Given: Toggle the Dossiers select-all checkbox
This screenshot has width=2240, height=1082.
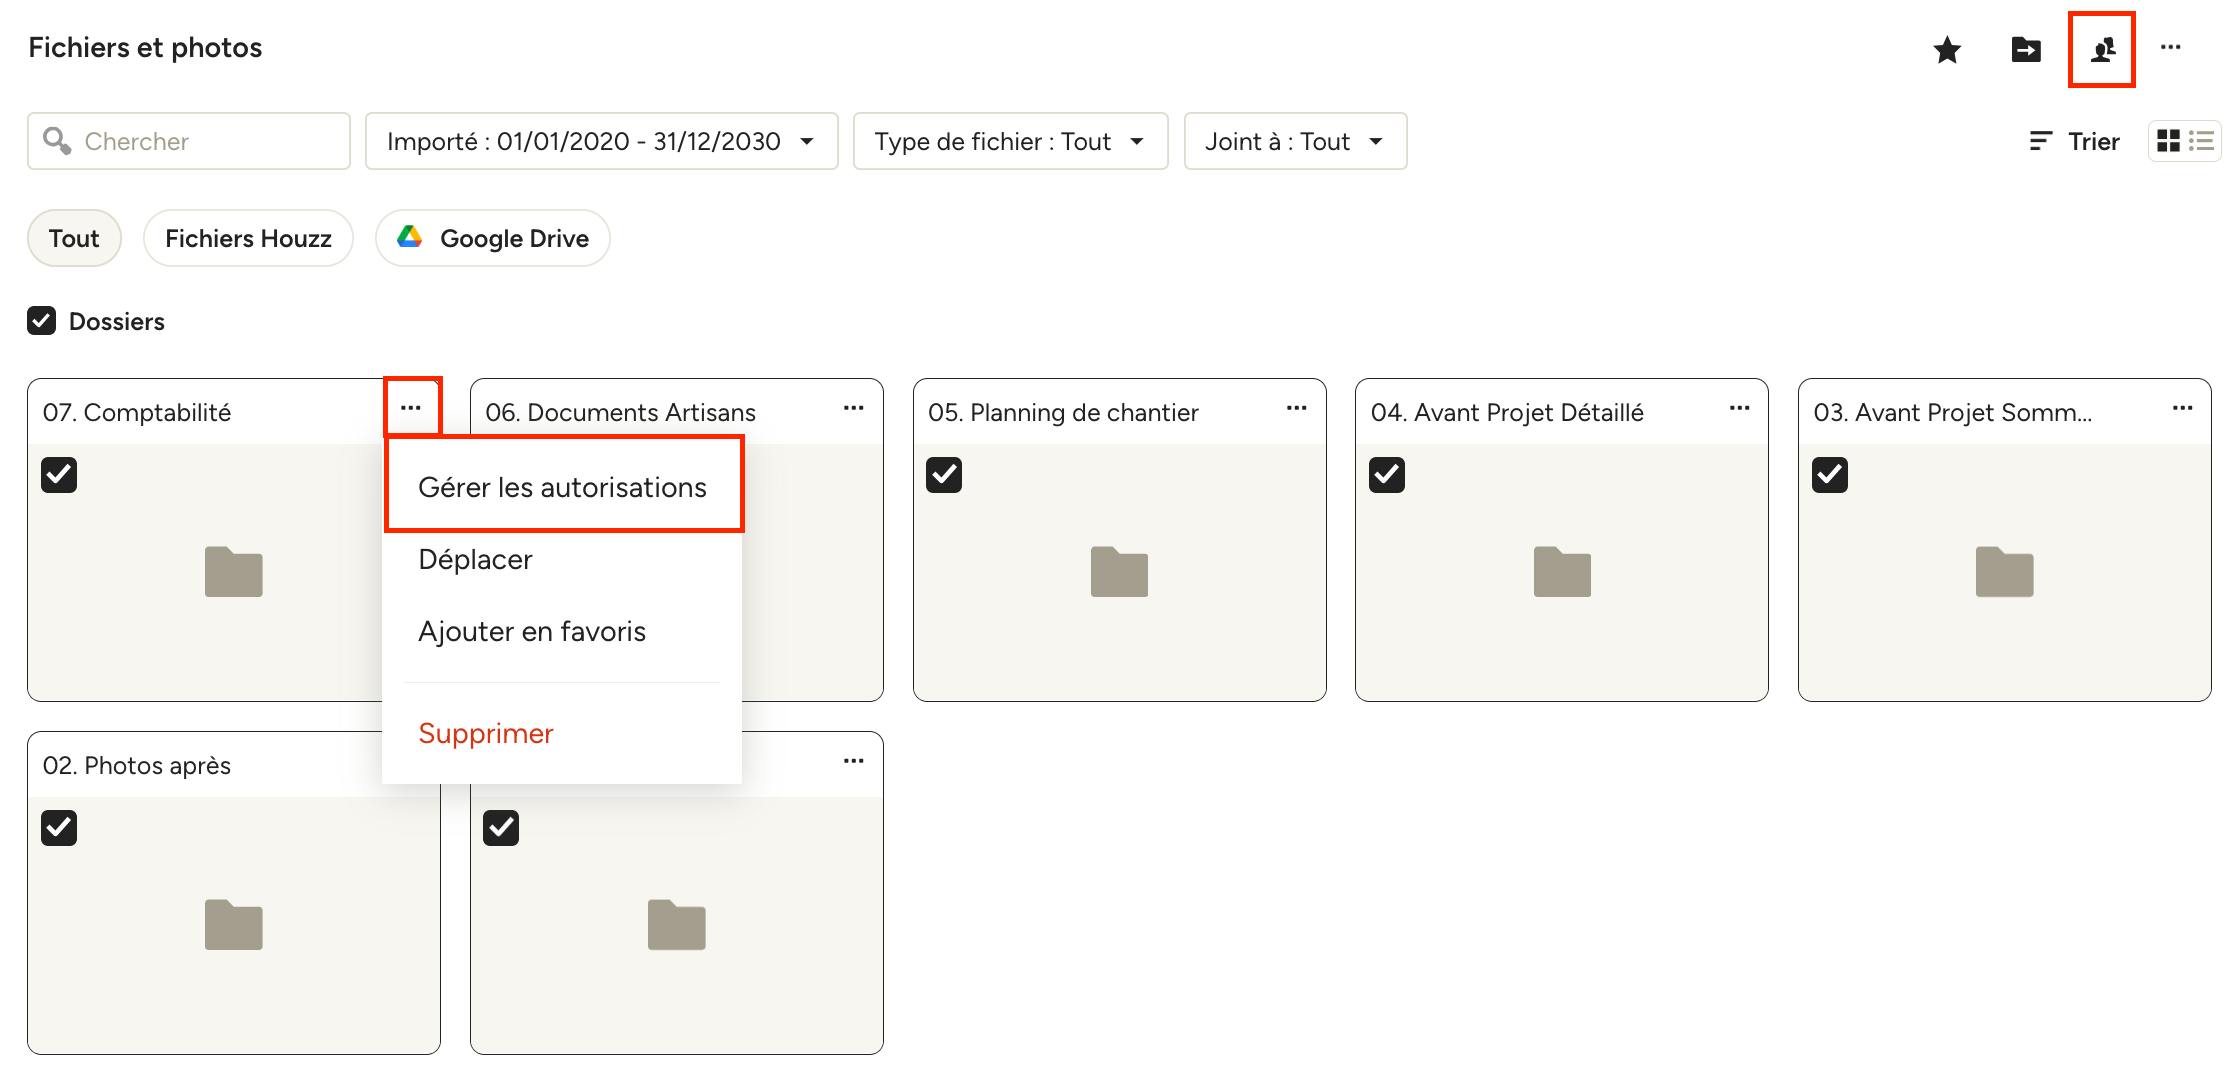Looking at the screenshot, I should point(42,321).
